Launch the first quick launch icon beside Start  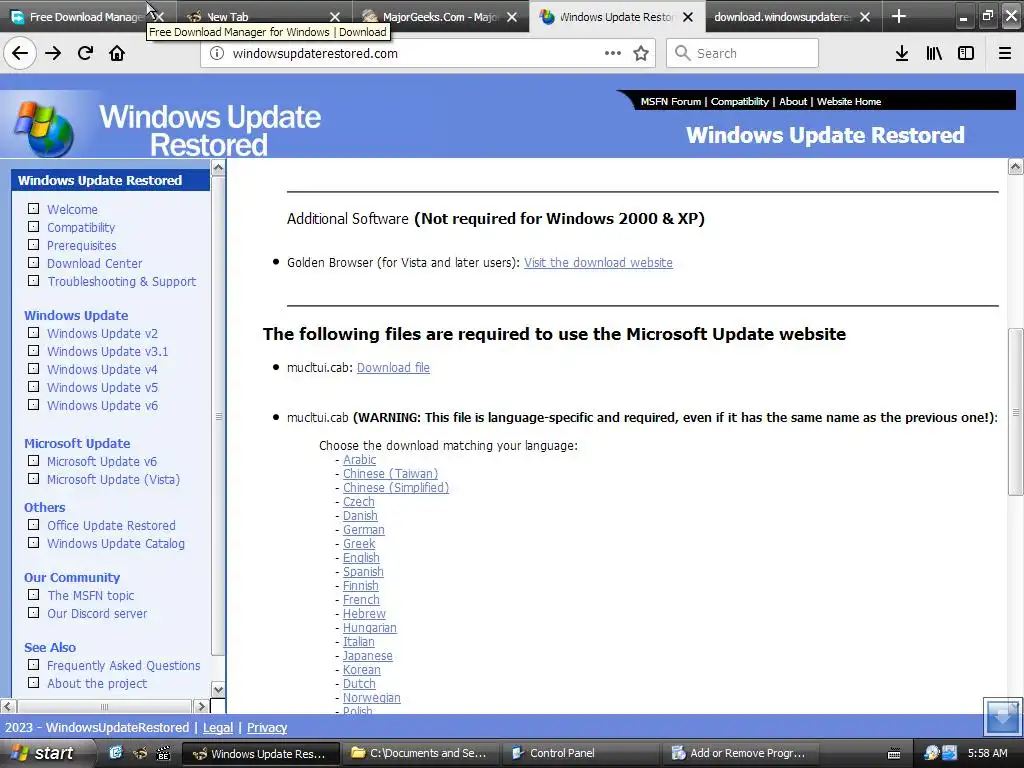click(x=116, y=753)
